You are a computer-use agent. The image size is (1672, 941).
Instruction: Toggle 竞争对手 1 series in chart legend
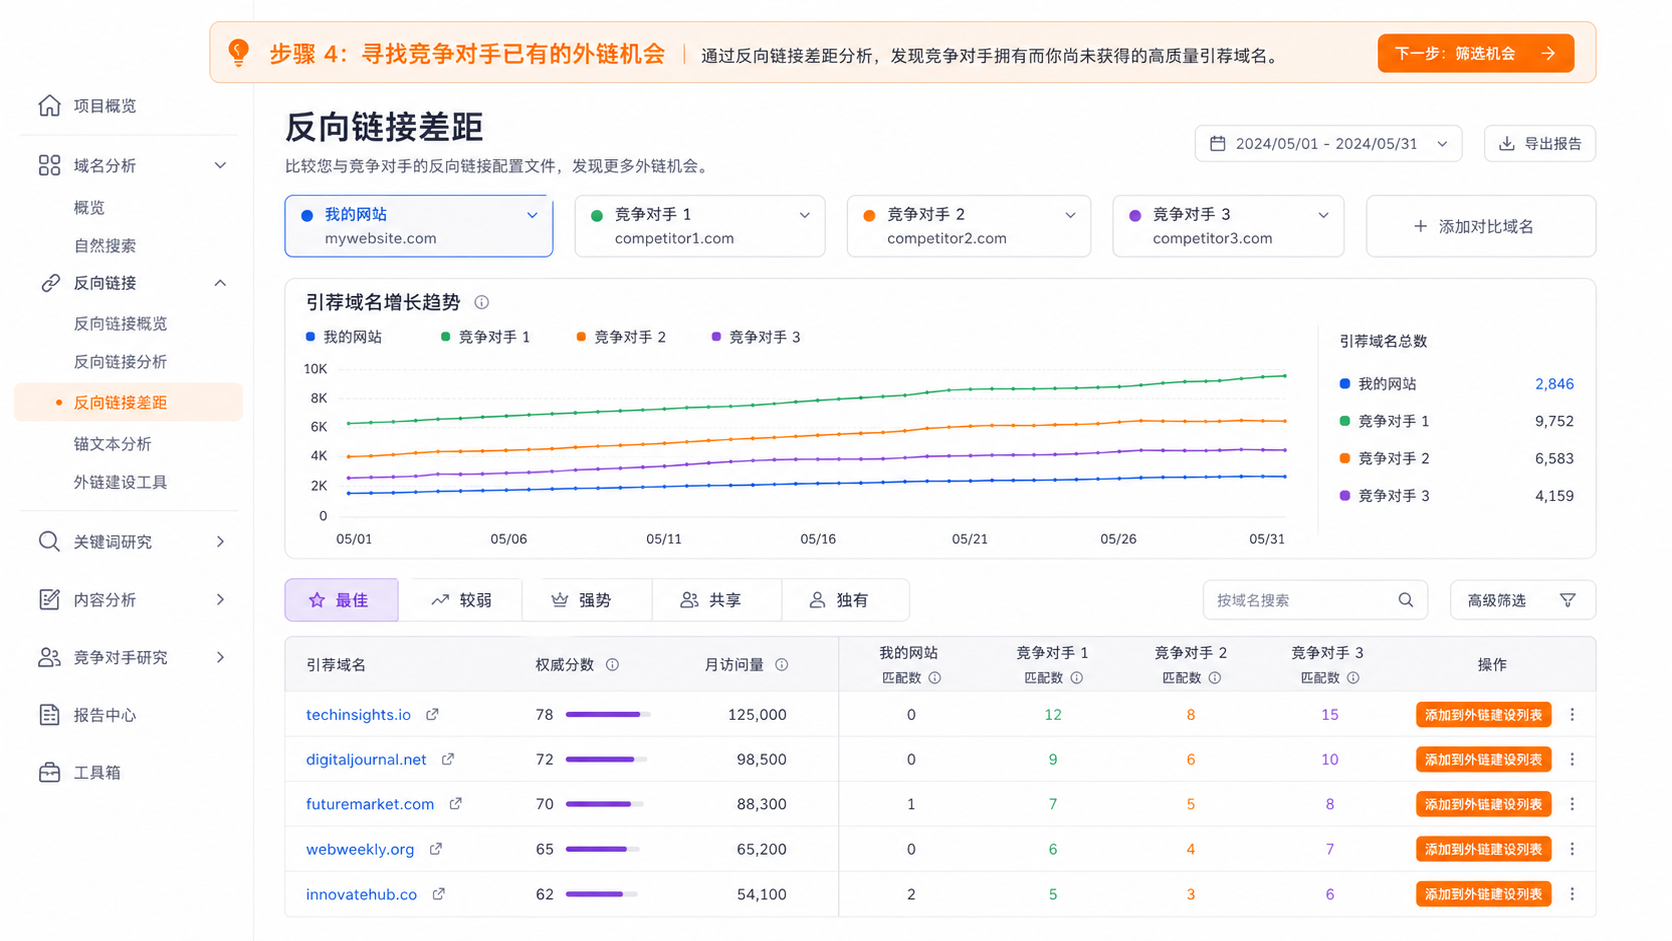point(486,337)
